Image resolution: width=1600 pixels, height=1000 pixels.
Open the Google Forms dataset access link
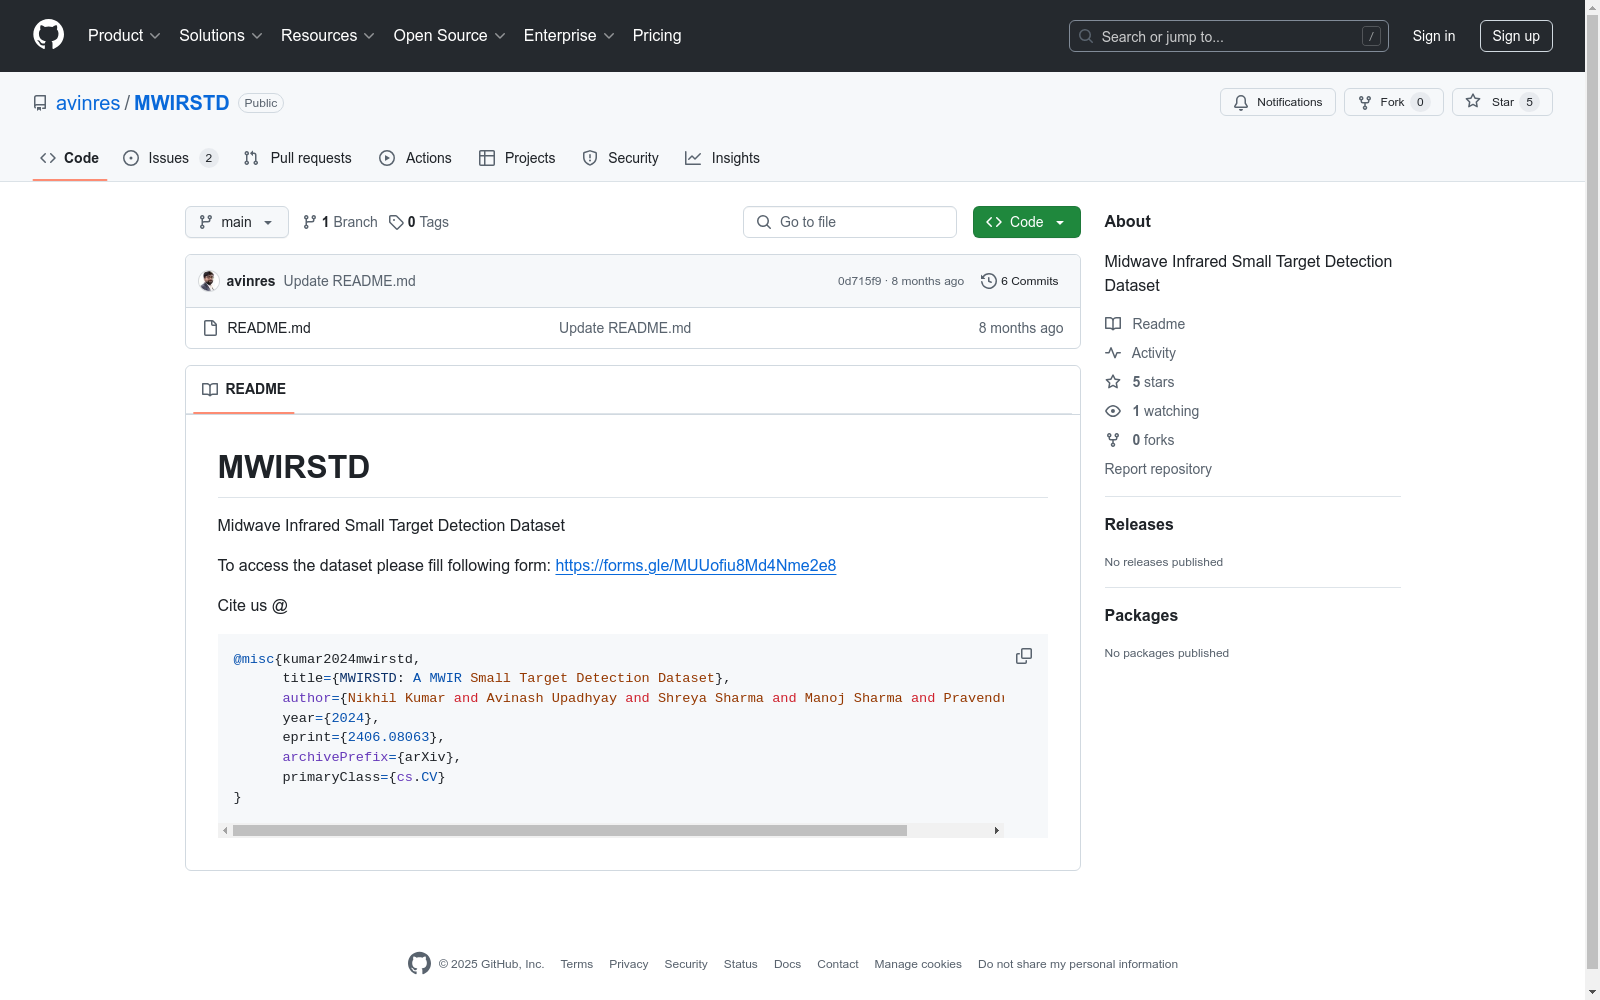pyautogui.click(x=695, y=566)
